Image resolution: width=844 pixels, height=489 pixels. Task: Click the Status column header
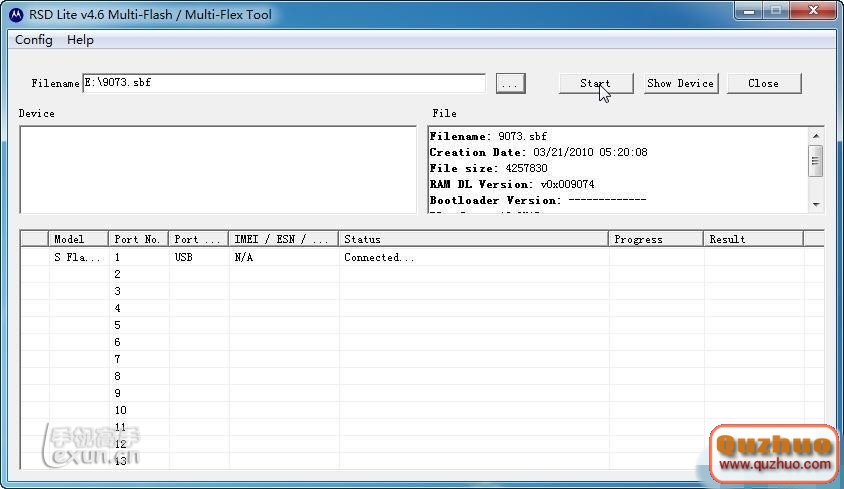(474, 239)
